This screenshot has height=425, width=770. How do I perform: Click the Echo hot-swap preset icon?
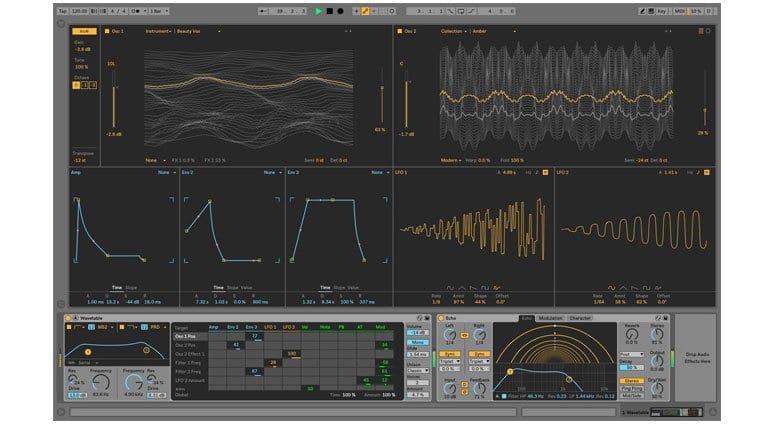click(658, 318)
